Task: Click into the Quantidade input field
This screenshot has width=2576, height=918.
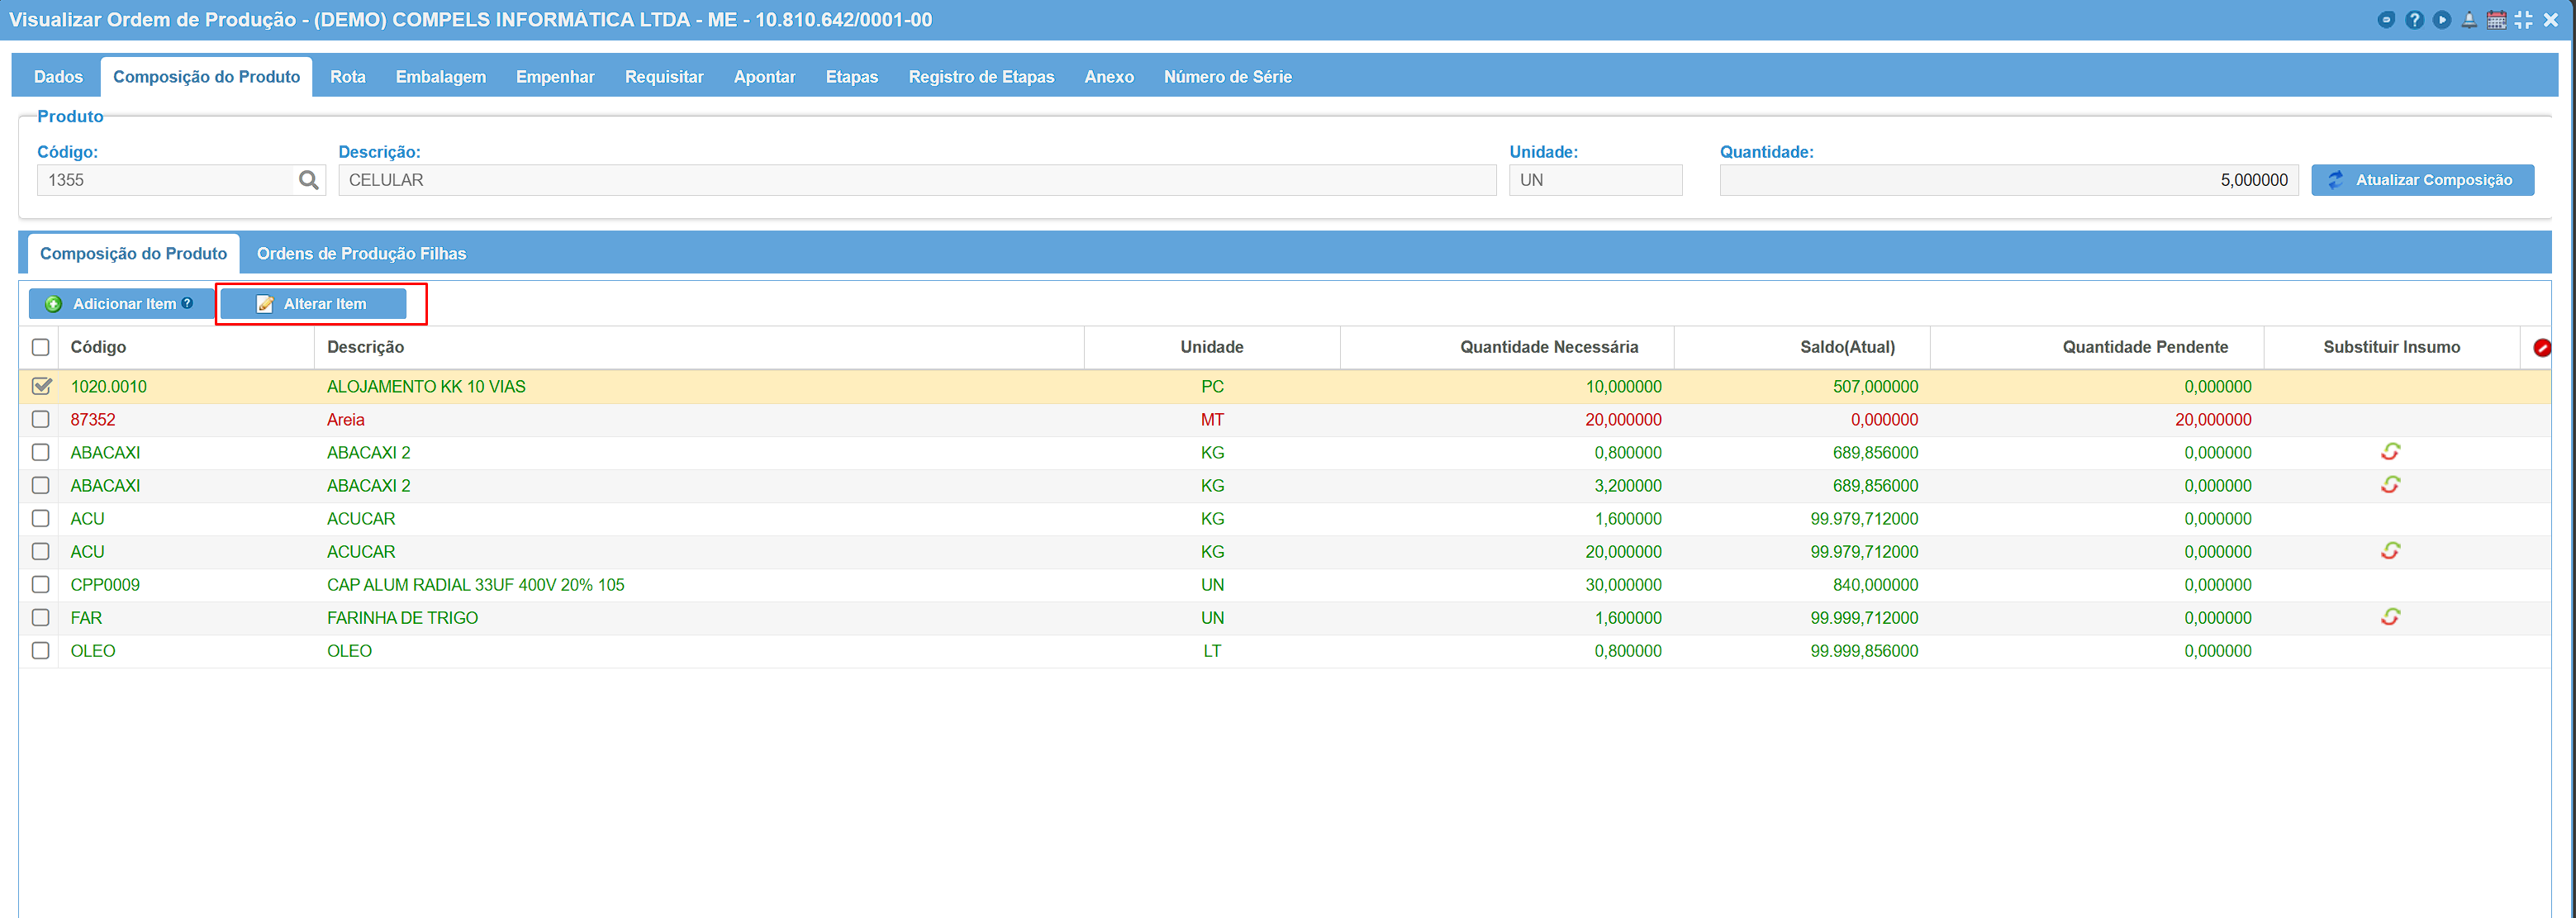Action: coord(2008,180)
